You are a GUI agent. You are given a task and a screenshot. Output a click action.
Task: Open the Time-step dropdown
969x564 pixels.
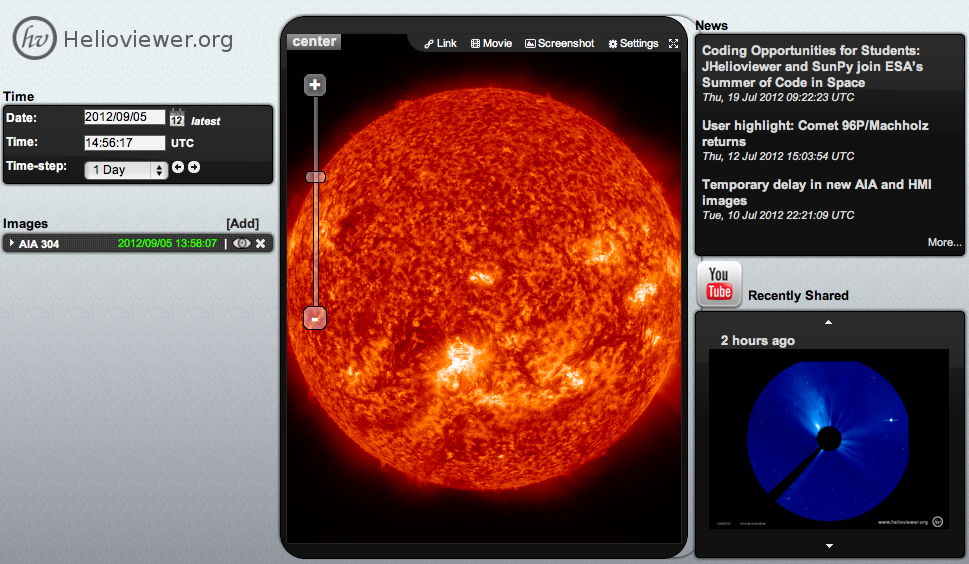[x=127, y=170]
